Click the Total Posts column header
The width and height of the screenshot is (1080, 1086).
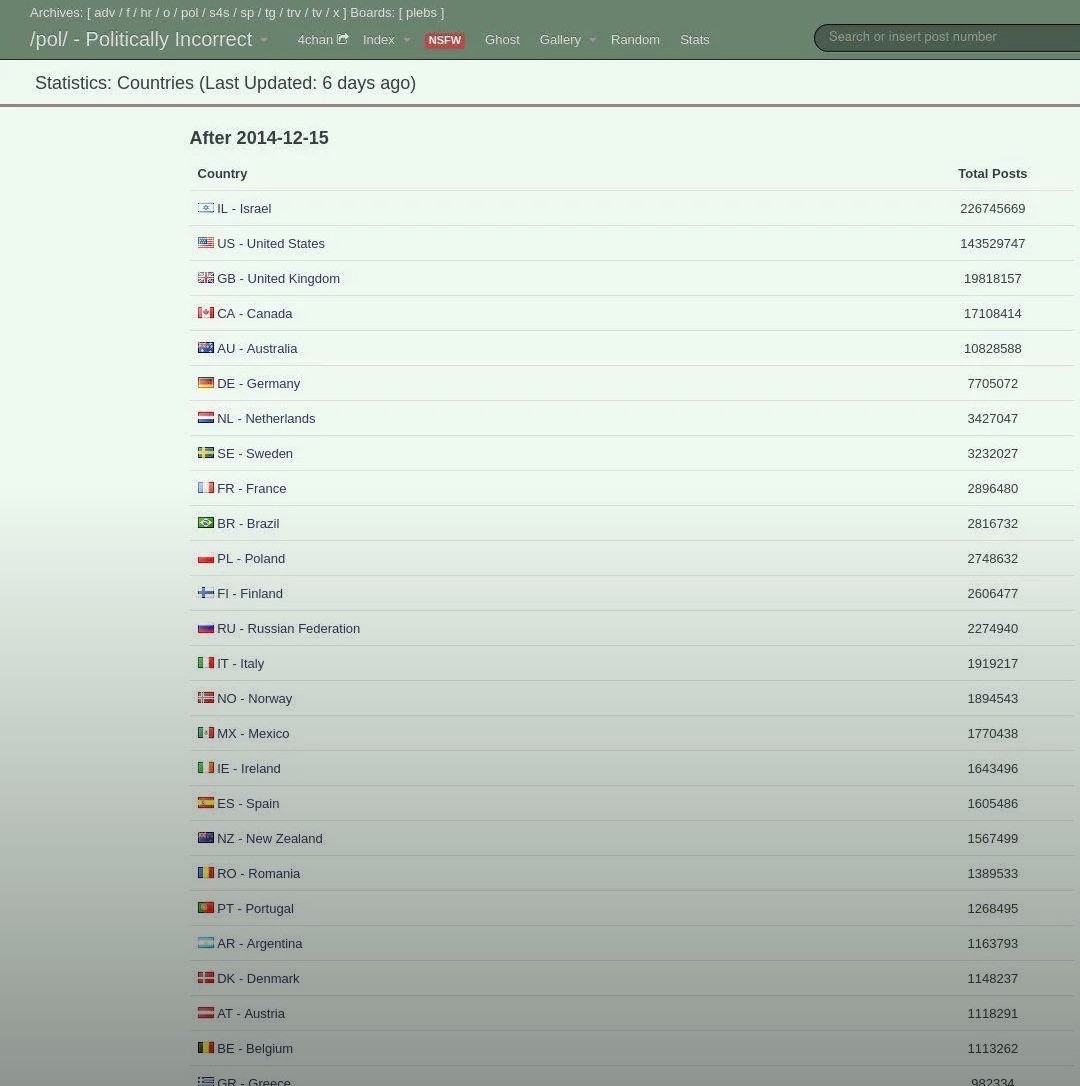point(992,173)
